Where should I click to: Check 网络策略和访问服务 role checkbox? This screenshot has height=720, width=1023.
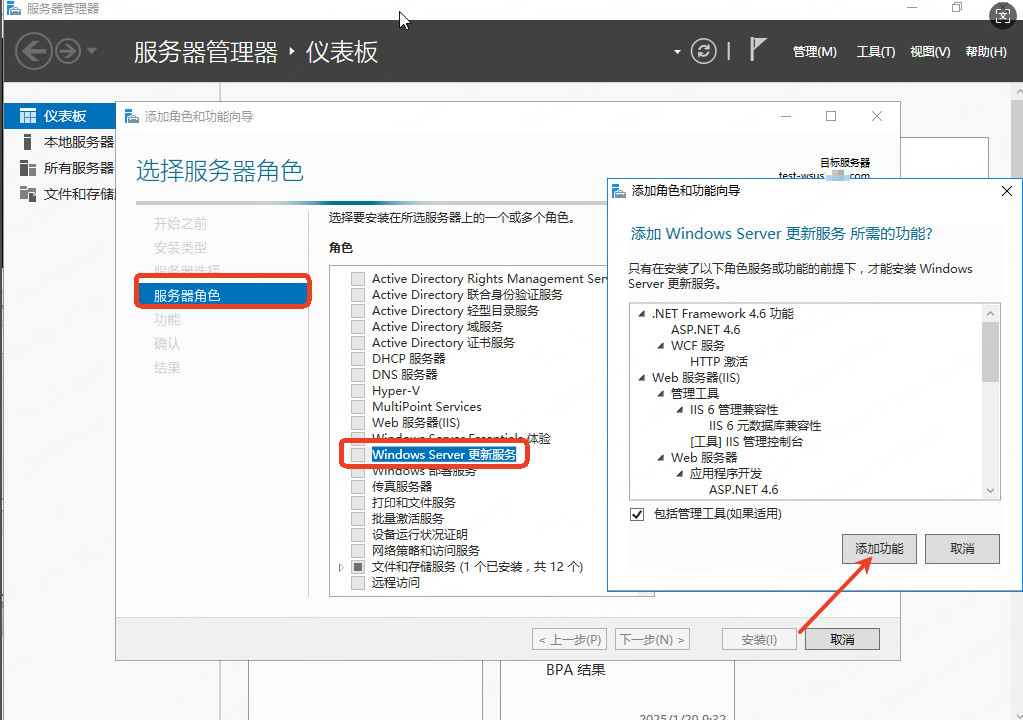[358, 550]
